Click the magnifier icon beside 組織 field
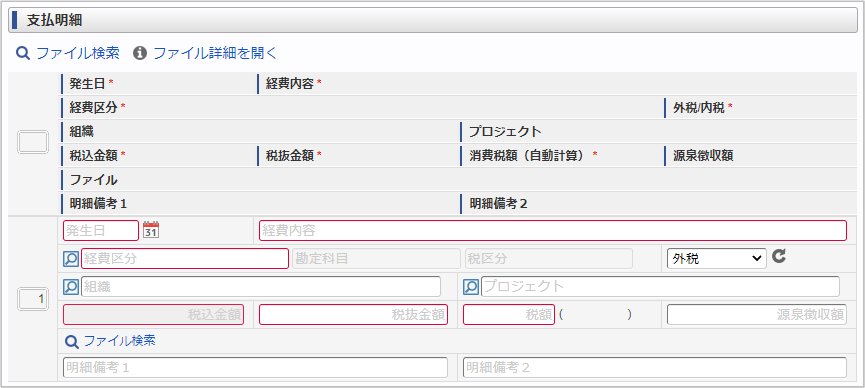Viewport: 865px width, 388px height. [x=71, y=286]
